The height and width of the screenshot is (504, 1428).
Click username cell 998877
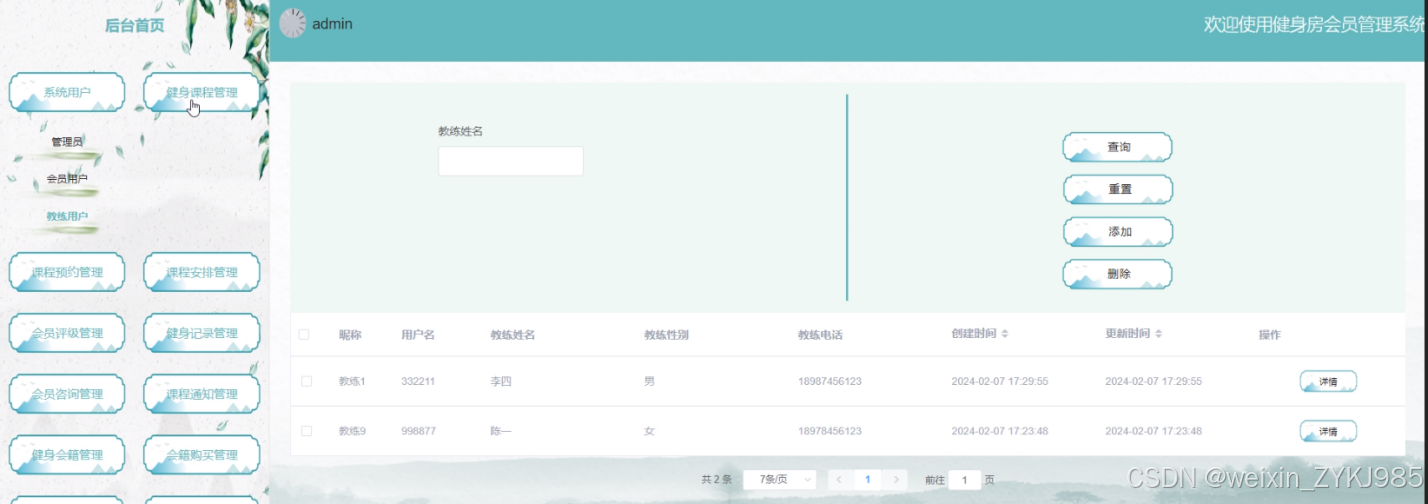click(418, 431)
